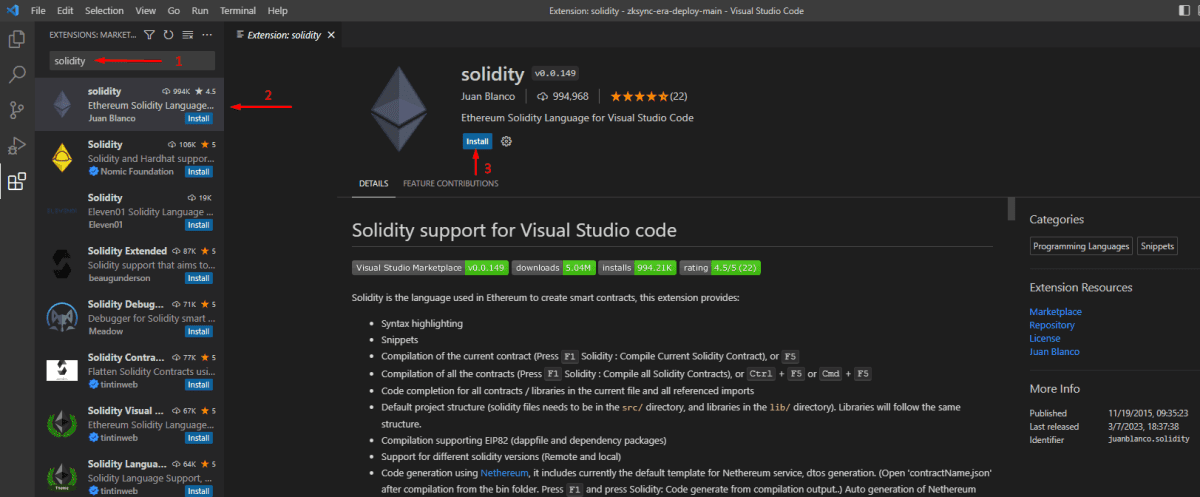
Task: Click the solidity extension settings gear
Action: pos(506,141)
